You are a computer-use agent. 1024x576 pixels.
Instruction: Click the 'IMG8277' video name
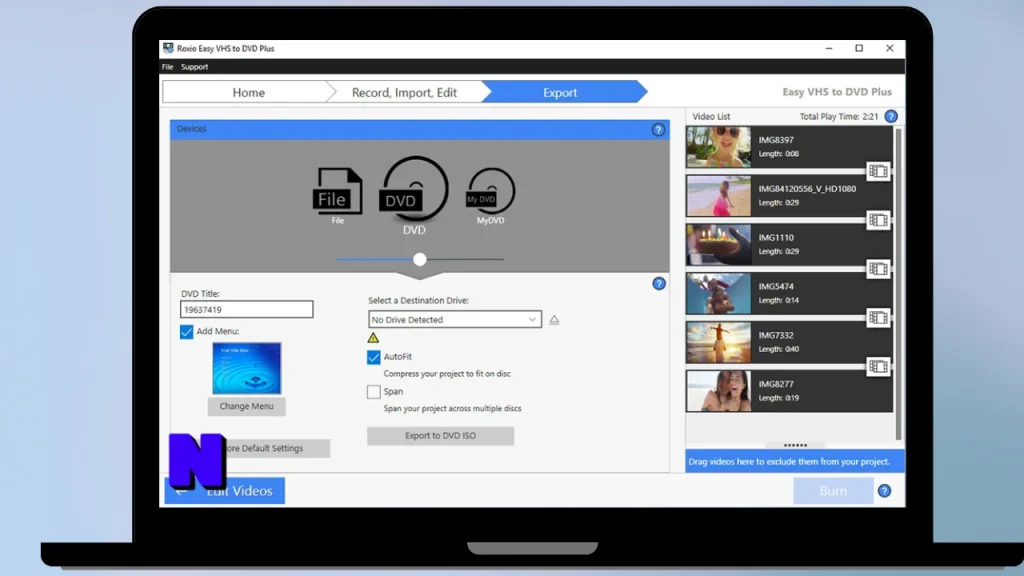point(776,384)
